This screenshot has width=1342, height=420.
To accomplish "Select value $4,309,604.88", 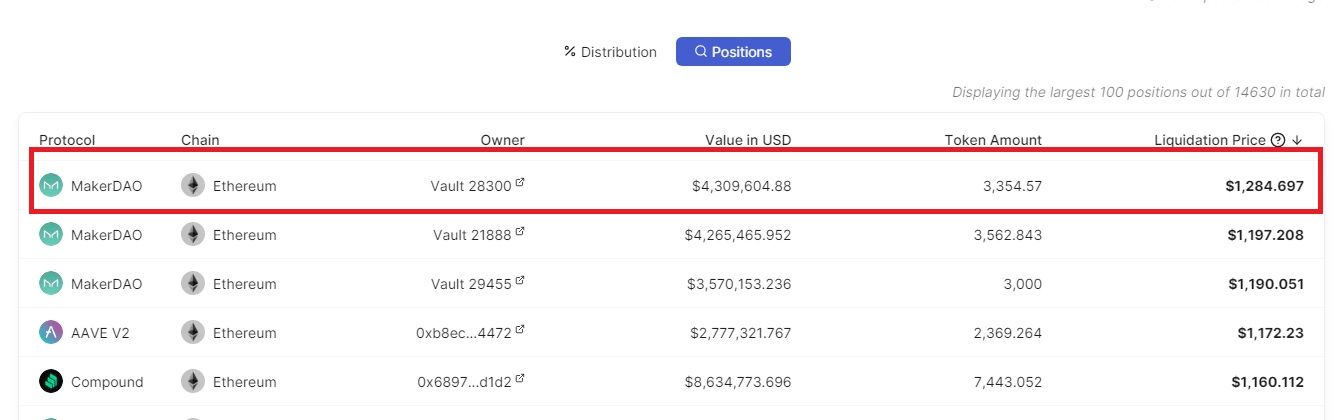I will click(741, 186).
